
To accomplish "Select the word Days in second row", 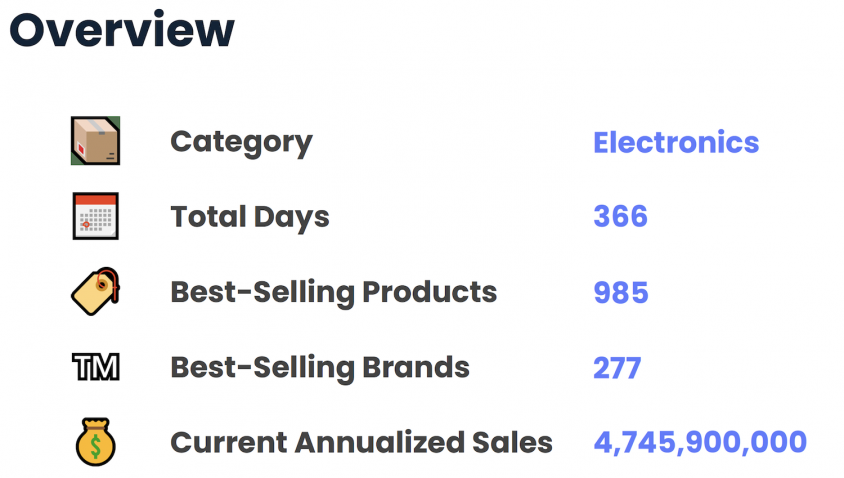I will 291,218.
